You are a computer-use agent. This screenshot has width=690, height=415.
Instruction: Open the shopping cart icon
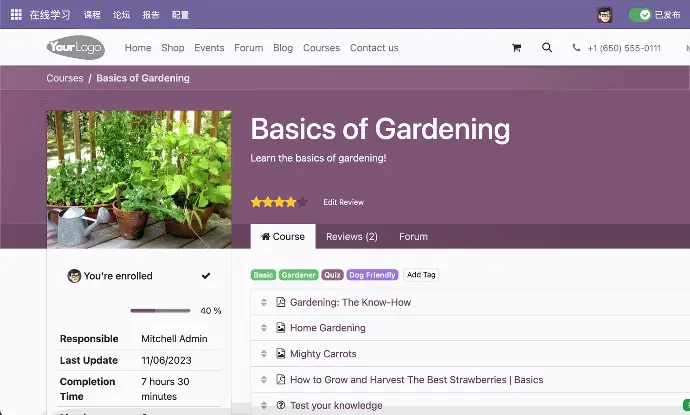[x=516, y=48]
